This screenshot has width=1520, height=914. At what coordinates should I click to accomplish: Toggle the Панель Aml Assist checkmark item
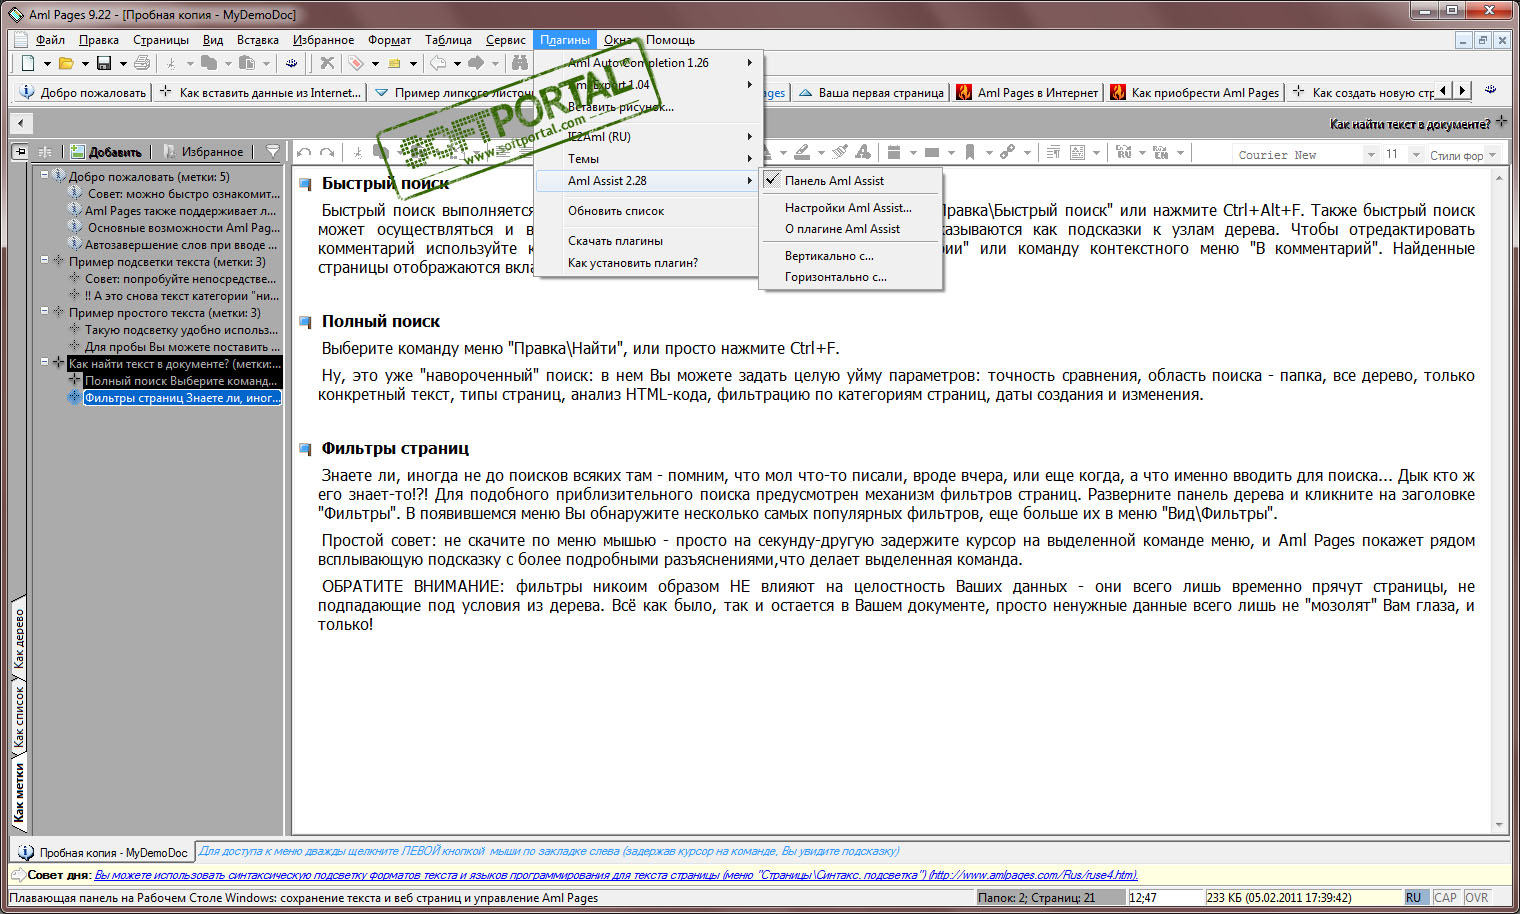(851, 181)
